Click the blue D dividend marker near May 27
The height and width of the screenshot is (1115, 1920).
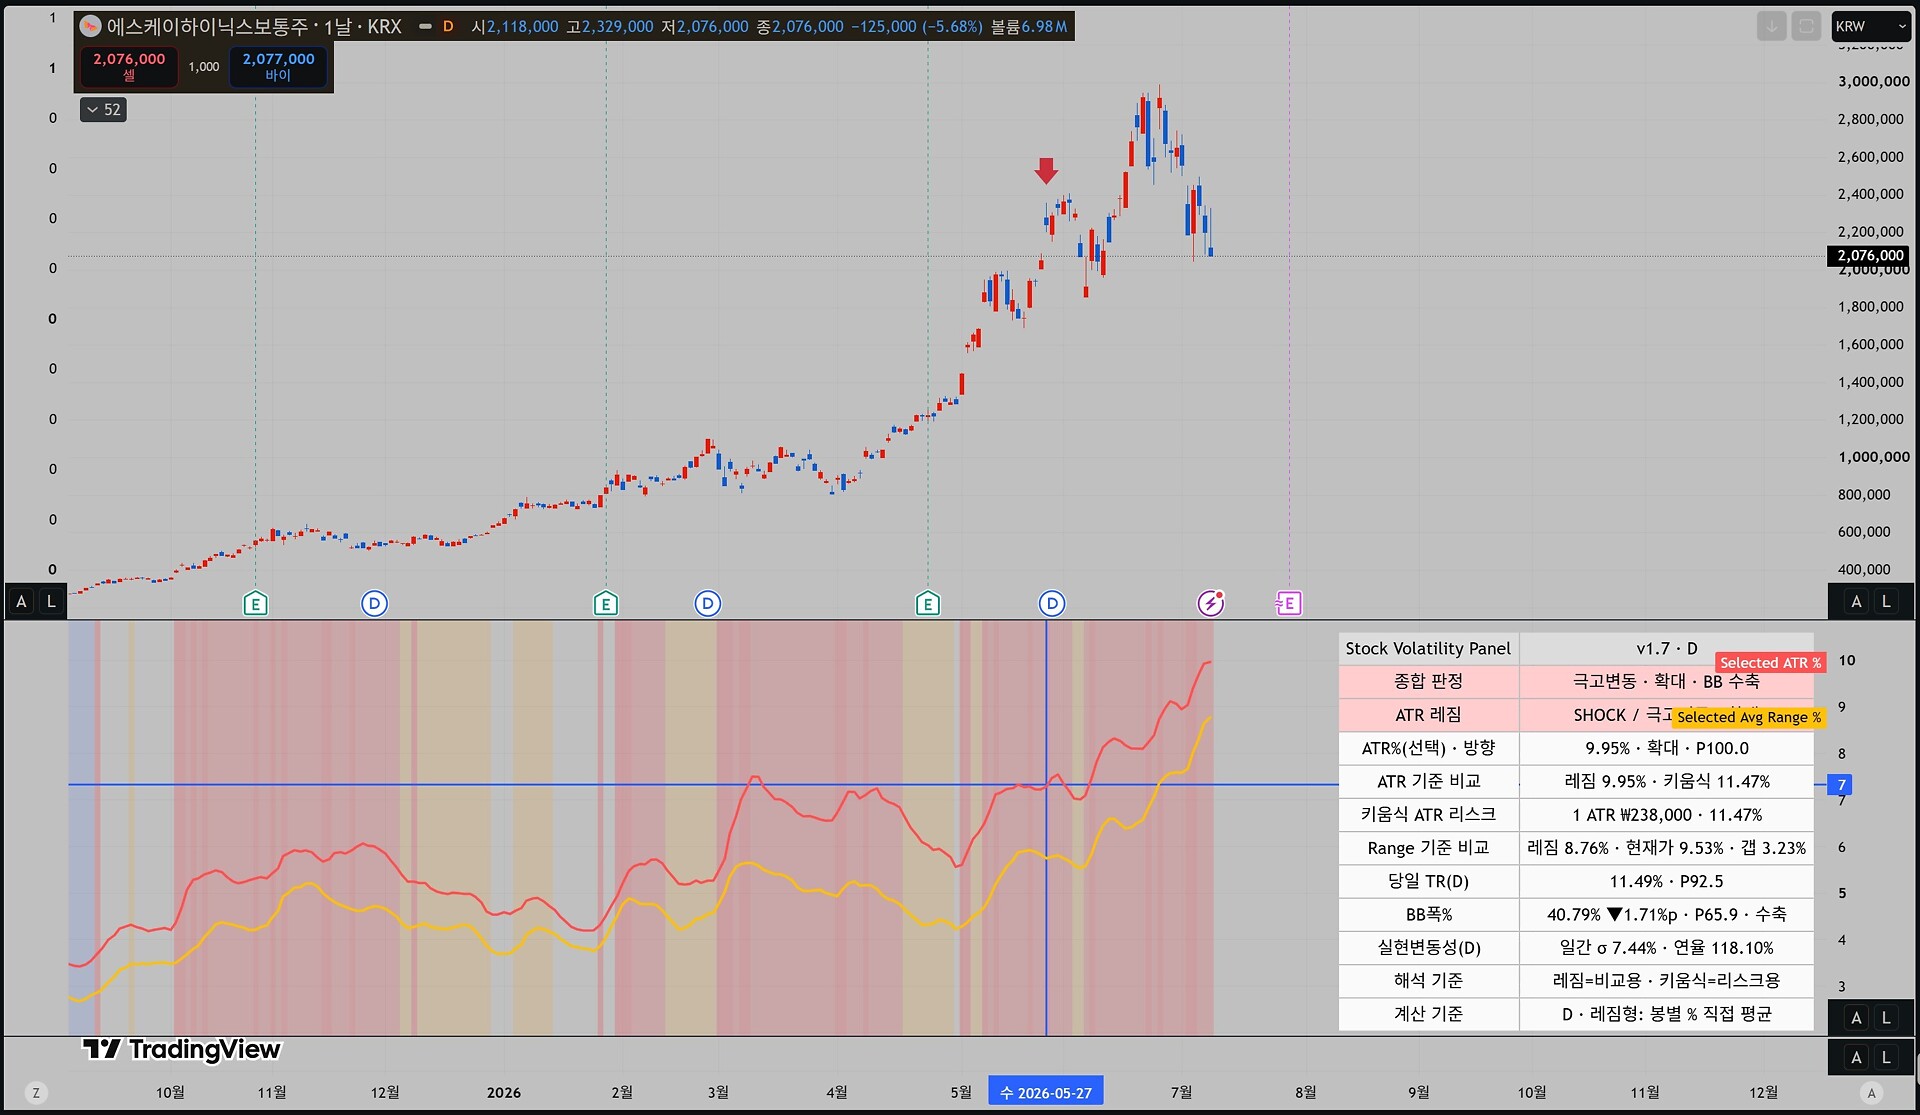1051,603
